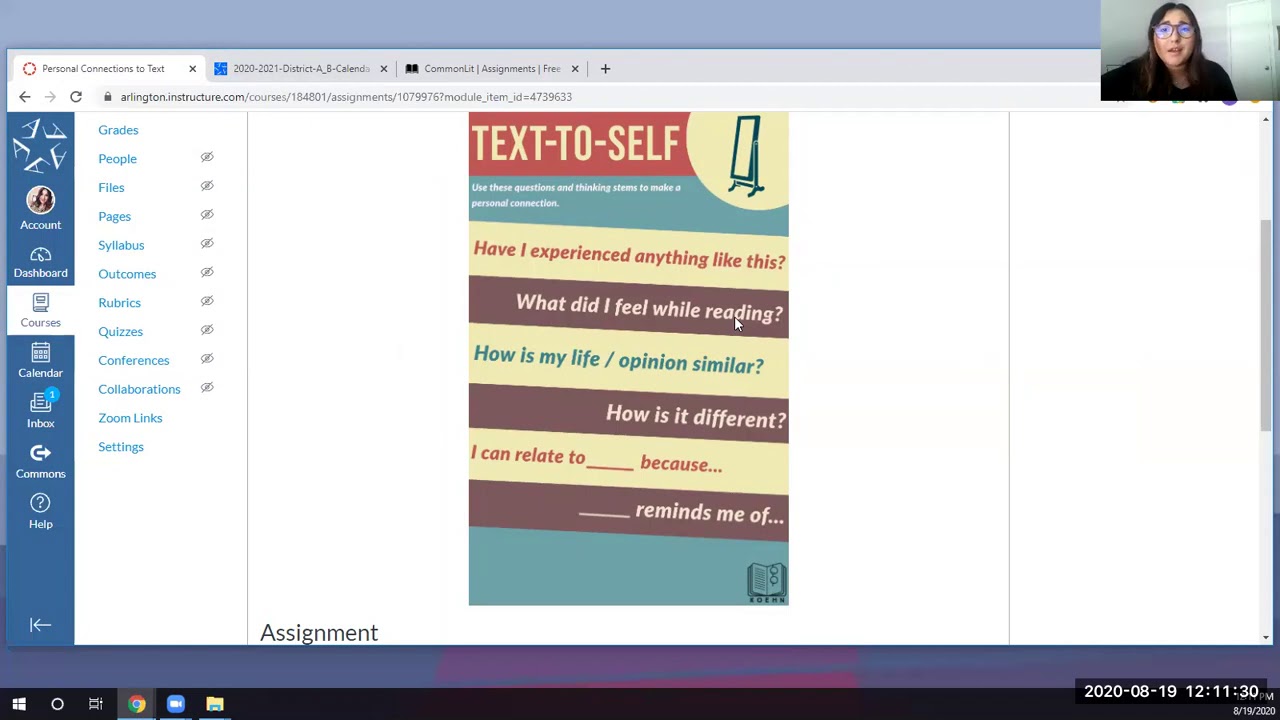Open Files in course navigation

[x=111, y=188]
